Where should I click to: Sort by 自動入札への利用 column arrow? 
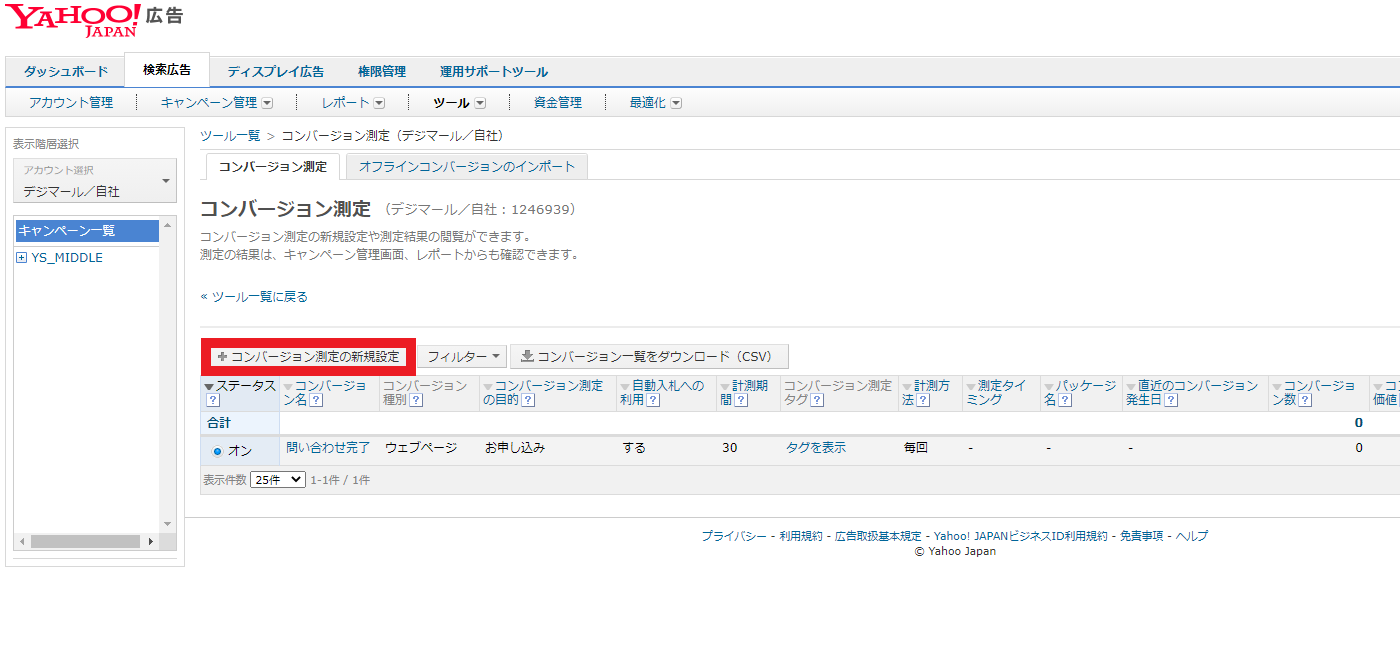(x=625, y=387)
